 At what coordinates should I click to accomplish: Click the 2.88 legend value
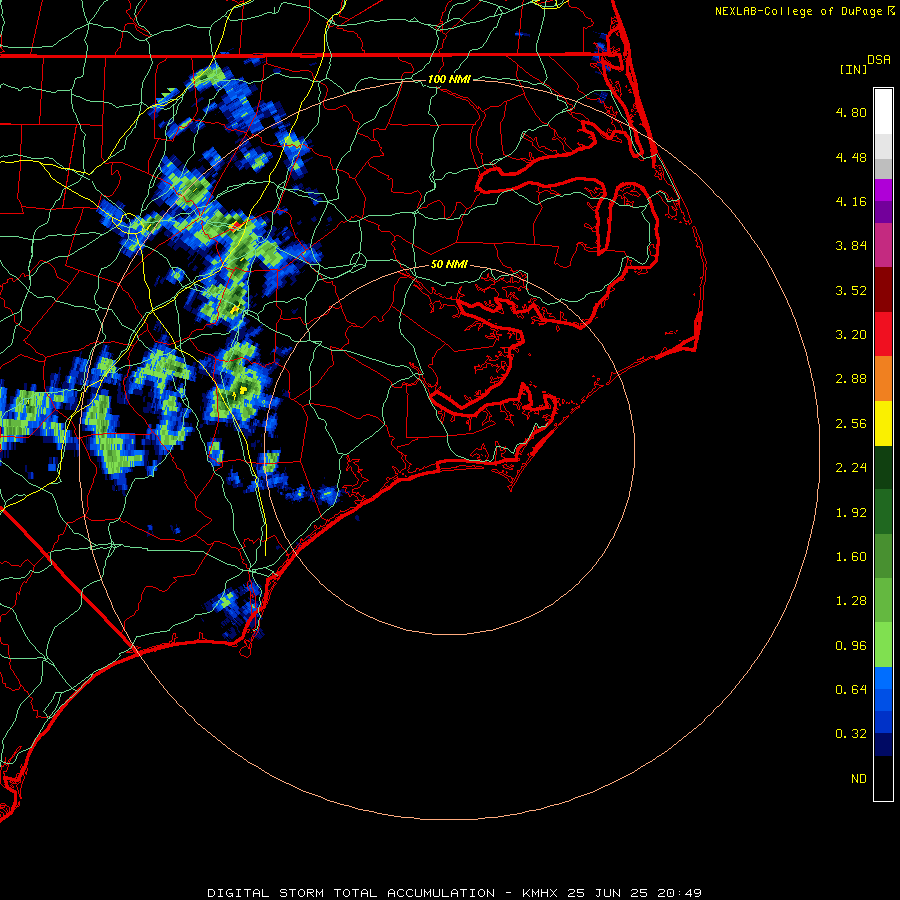point(851,379)
